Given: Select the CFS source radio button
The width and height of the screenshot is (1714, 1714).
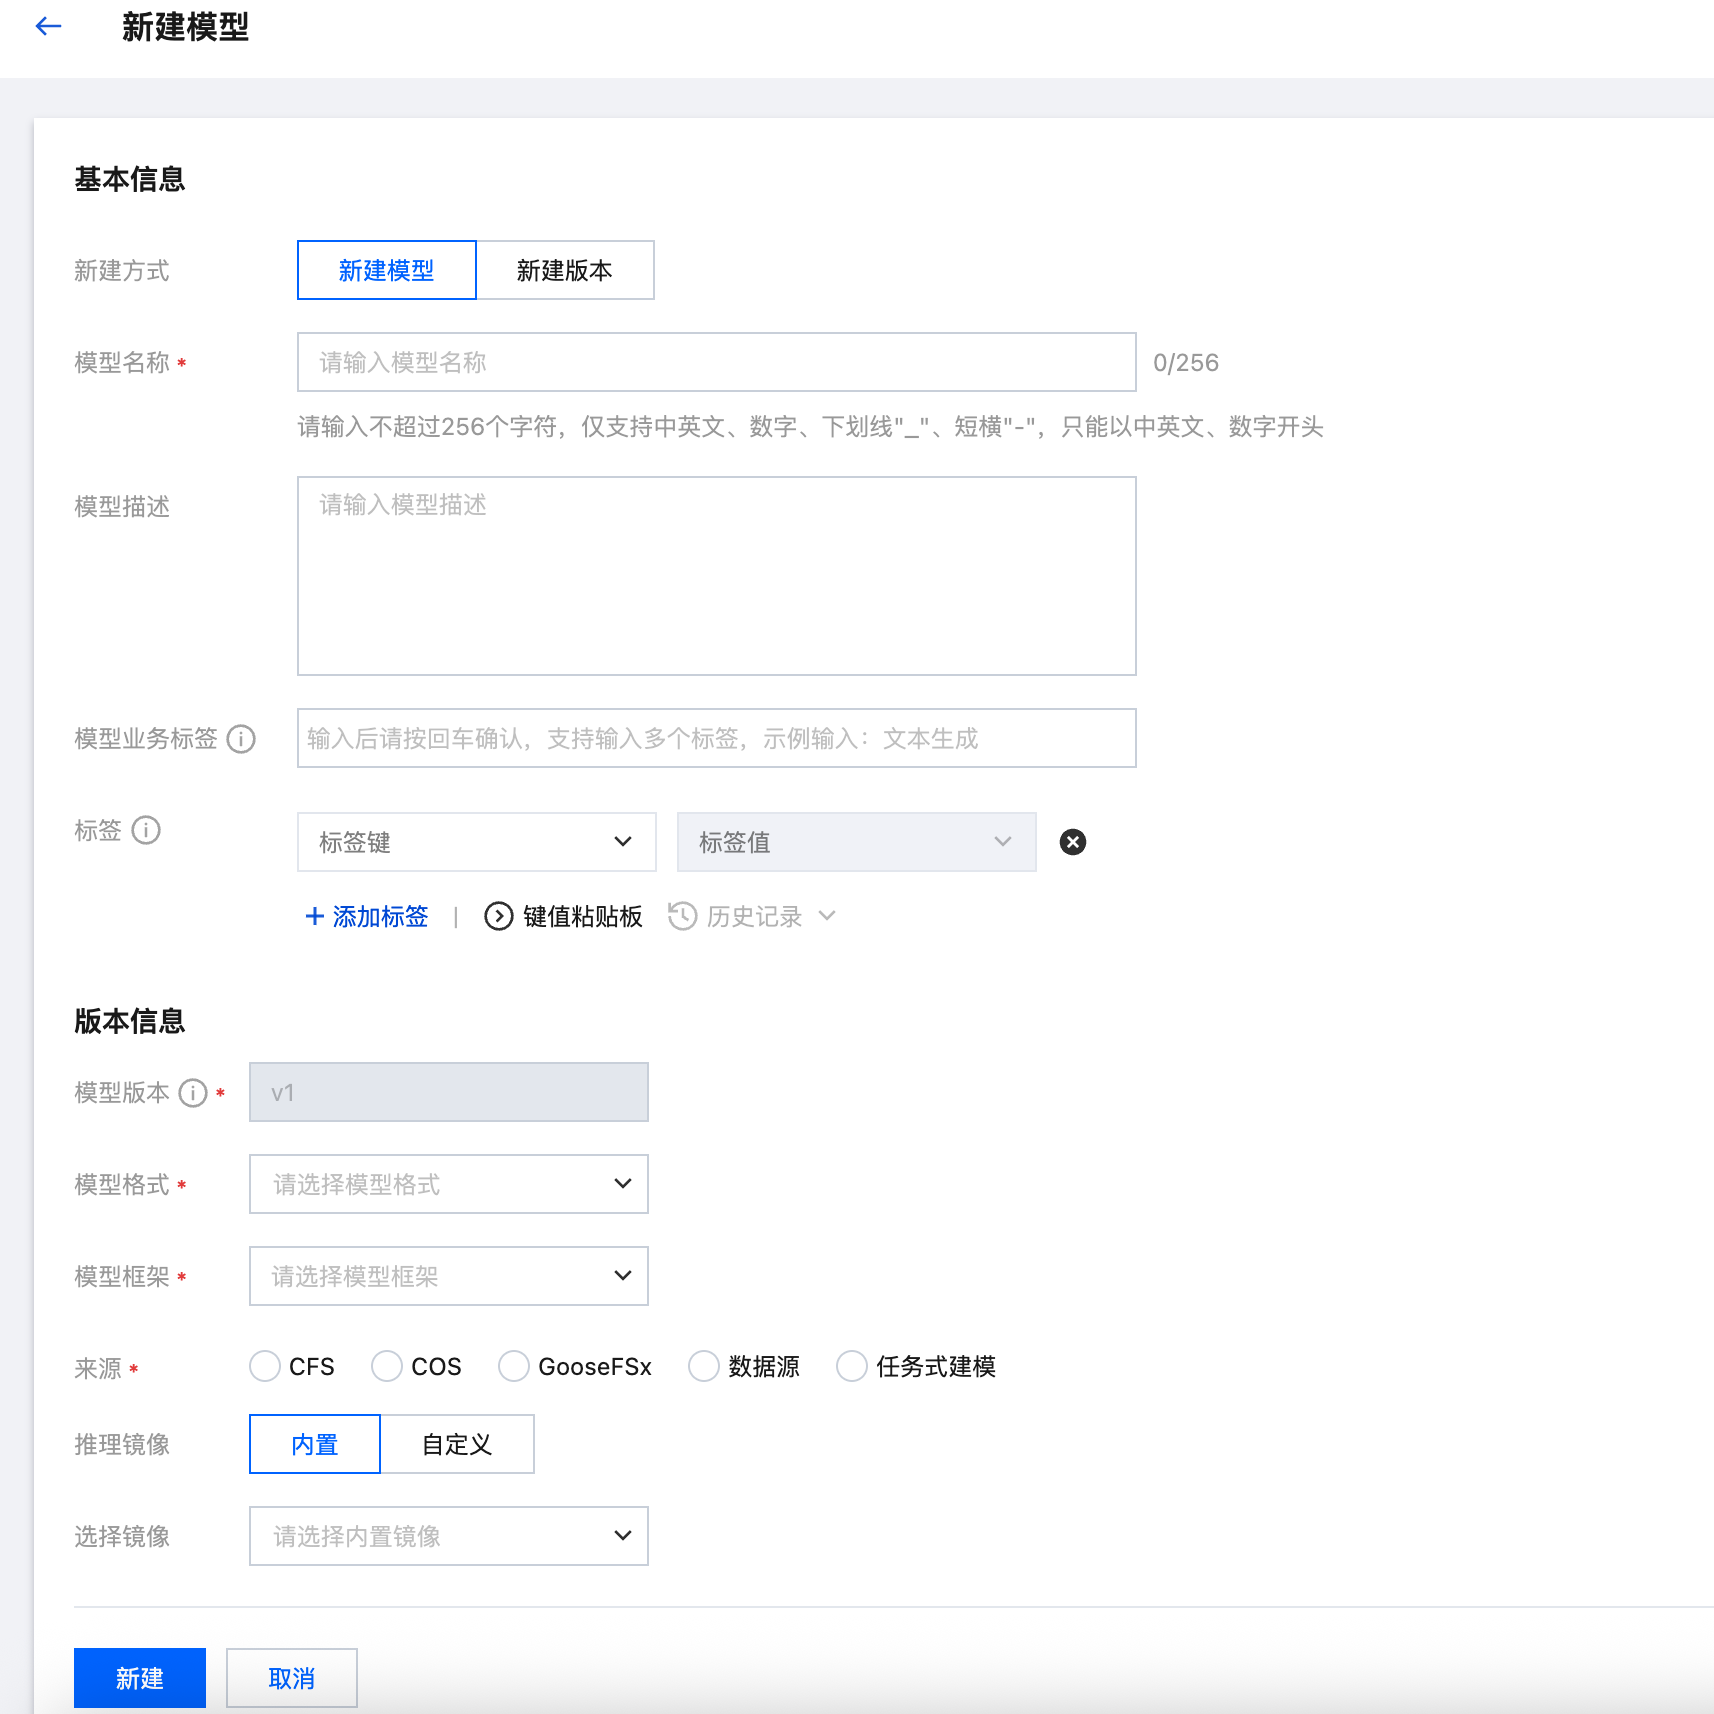Looking at the screenshot, I should (x=265, y=1366).
